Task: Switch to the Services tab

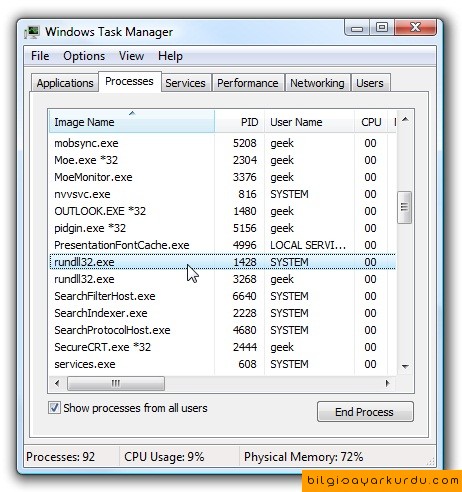Action: click(x=185, y=83)
